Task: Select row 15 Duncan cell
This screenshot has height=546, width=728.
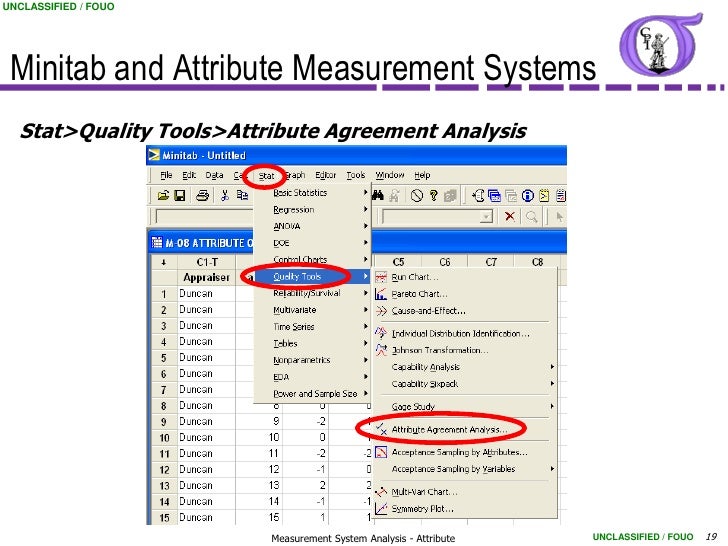Action: [207, 517]
